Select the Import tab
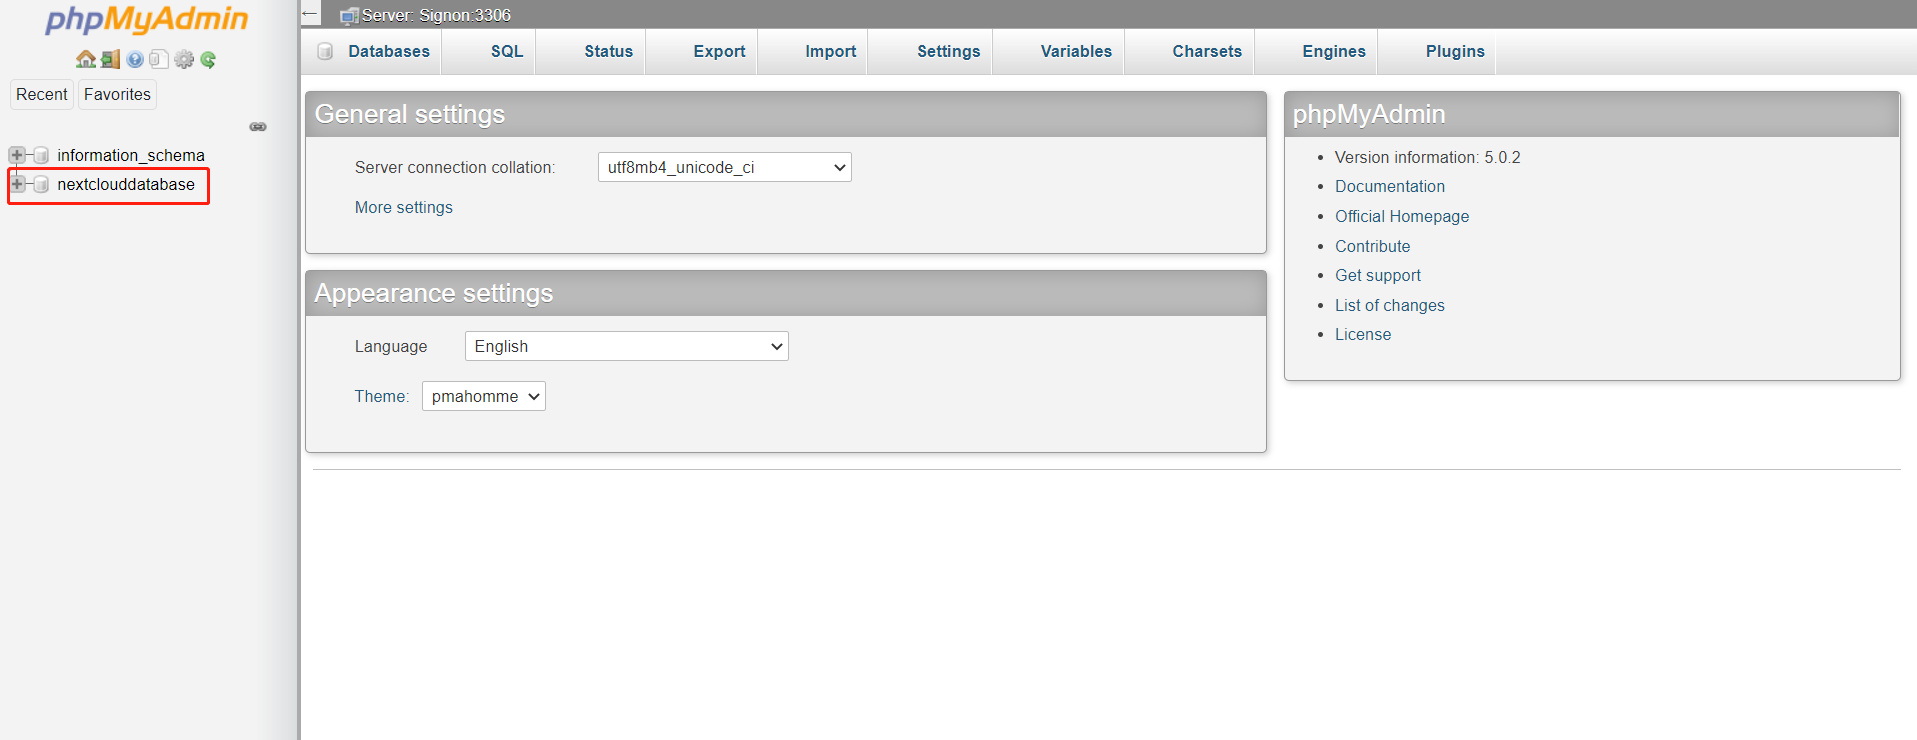The height and width of the screenshot is (740, 1917). click(813, 51)
